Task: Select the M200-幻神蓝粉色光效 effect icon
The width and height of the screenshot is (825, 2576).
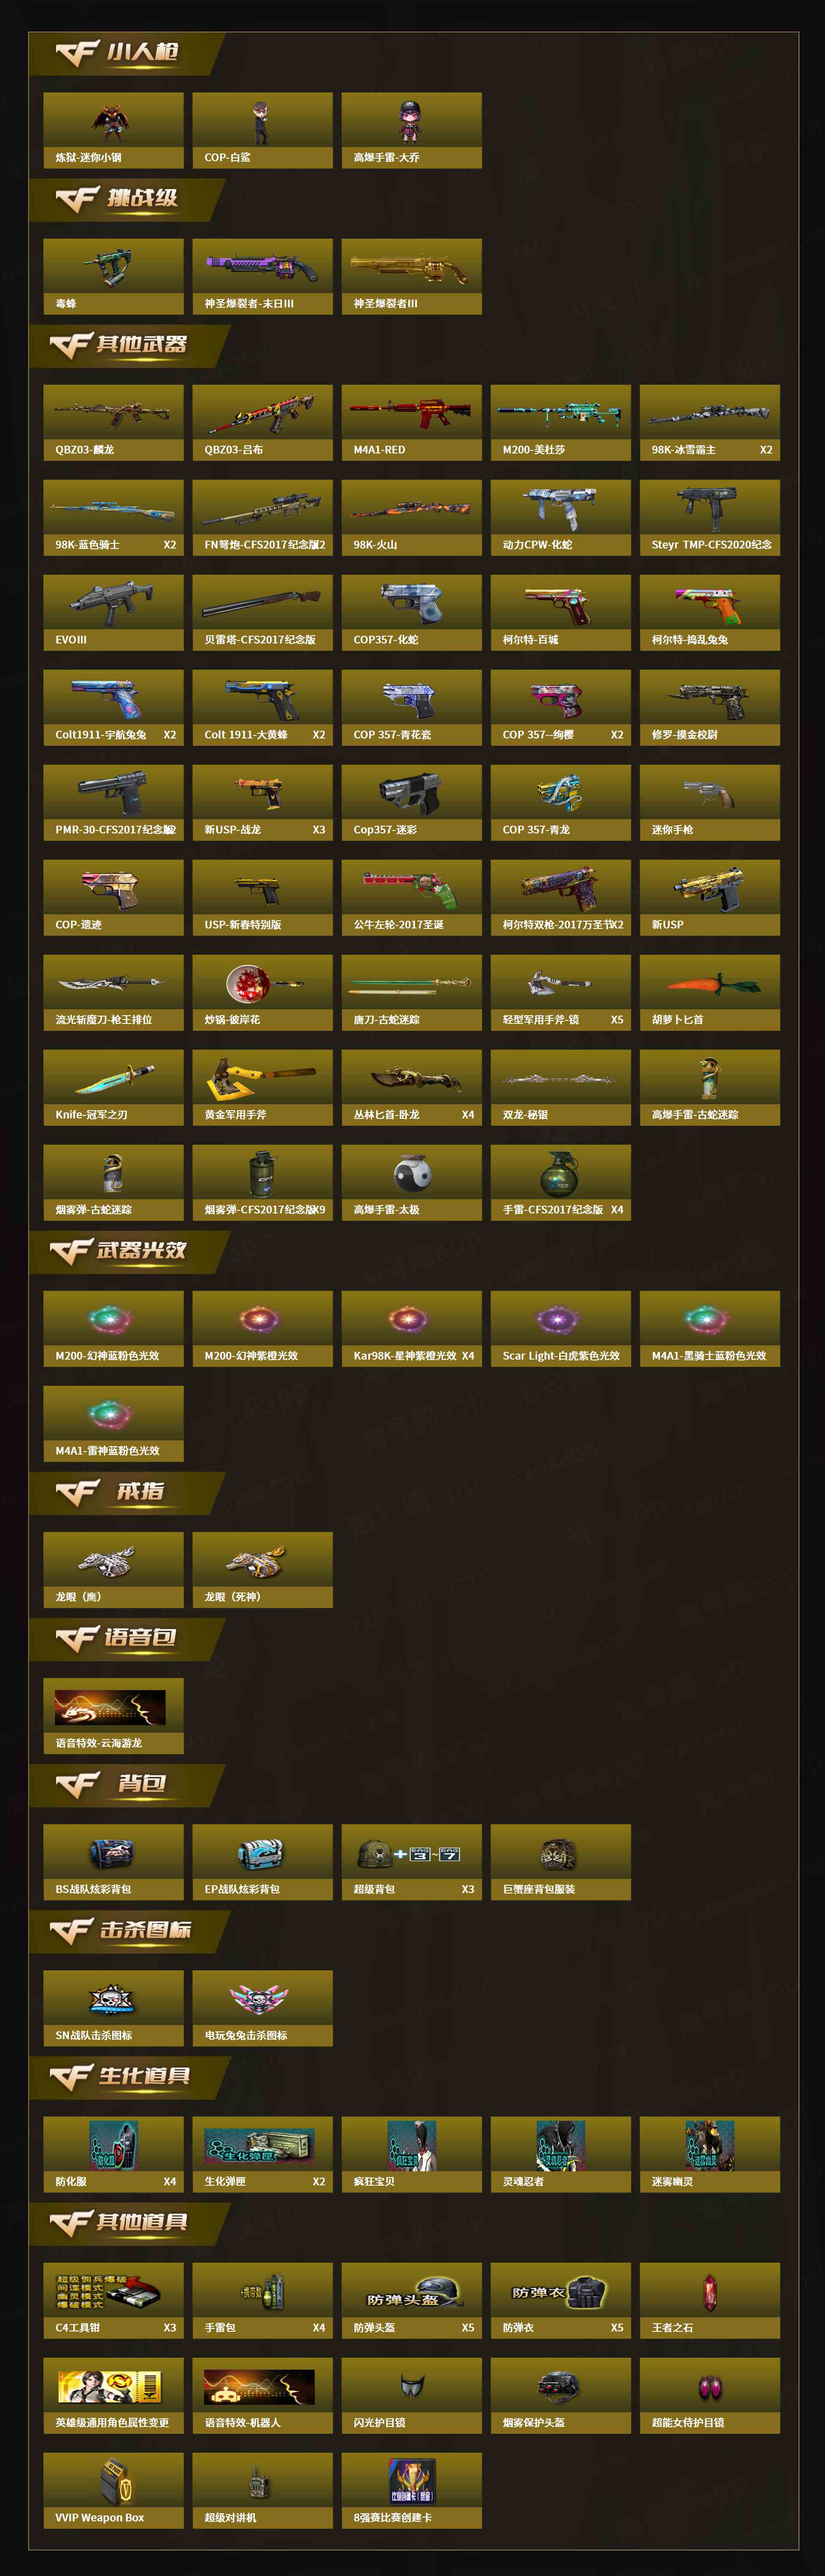Action: pos(113,1328)
